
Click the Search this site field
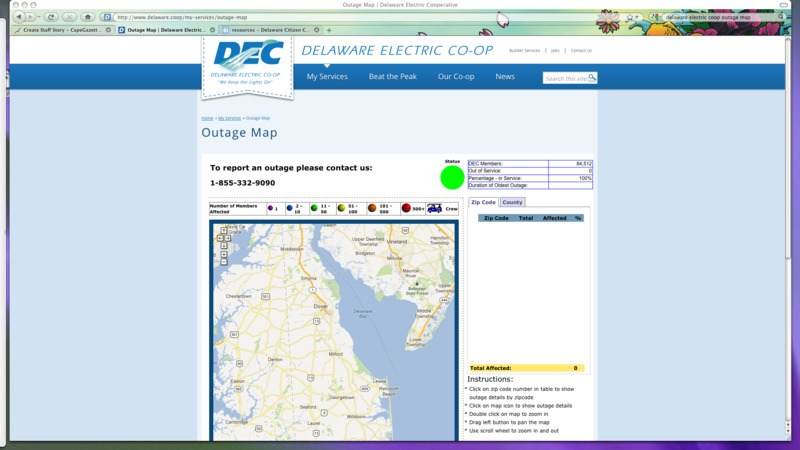point(565,78)
